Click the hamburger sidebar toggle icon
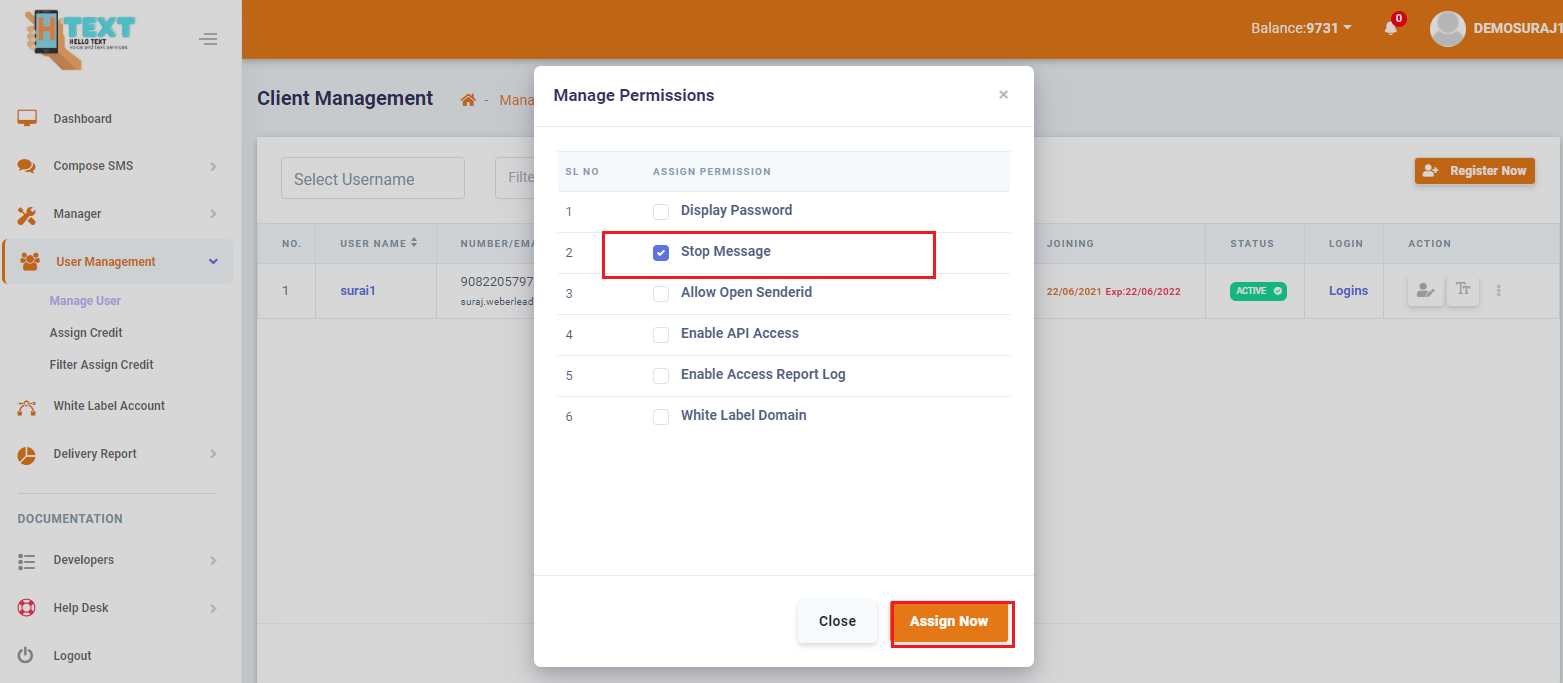This screenshot has height=683, width=1563. point(208,39)
